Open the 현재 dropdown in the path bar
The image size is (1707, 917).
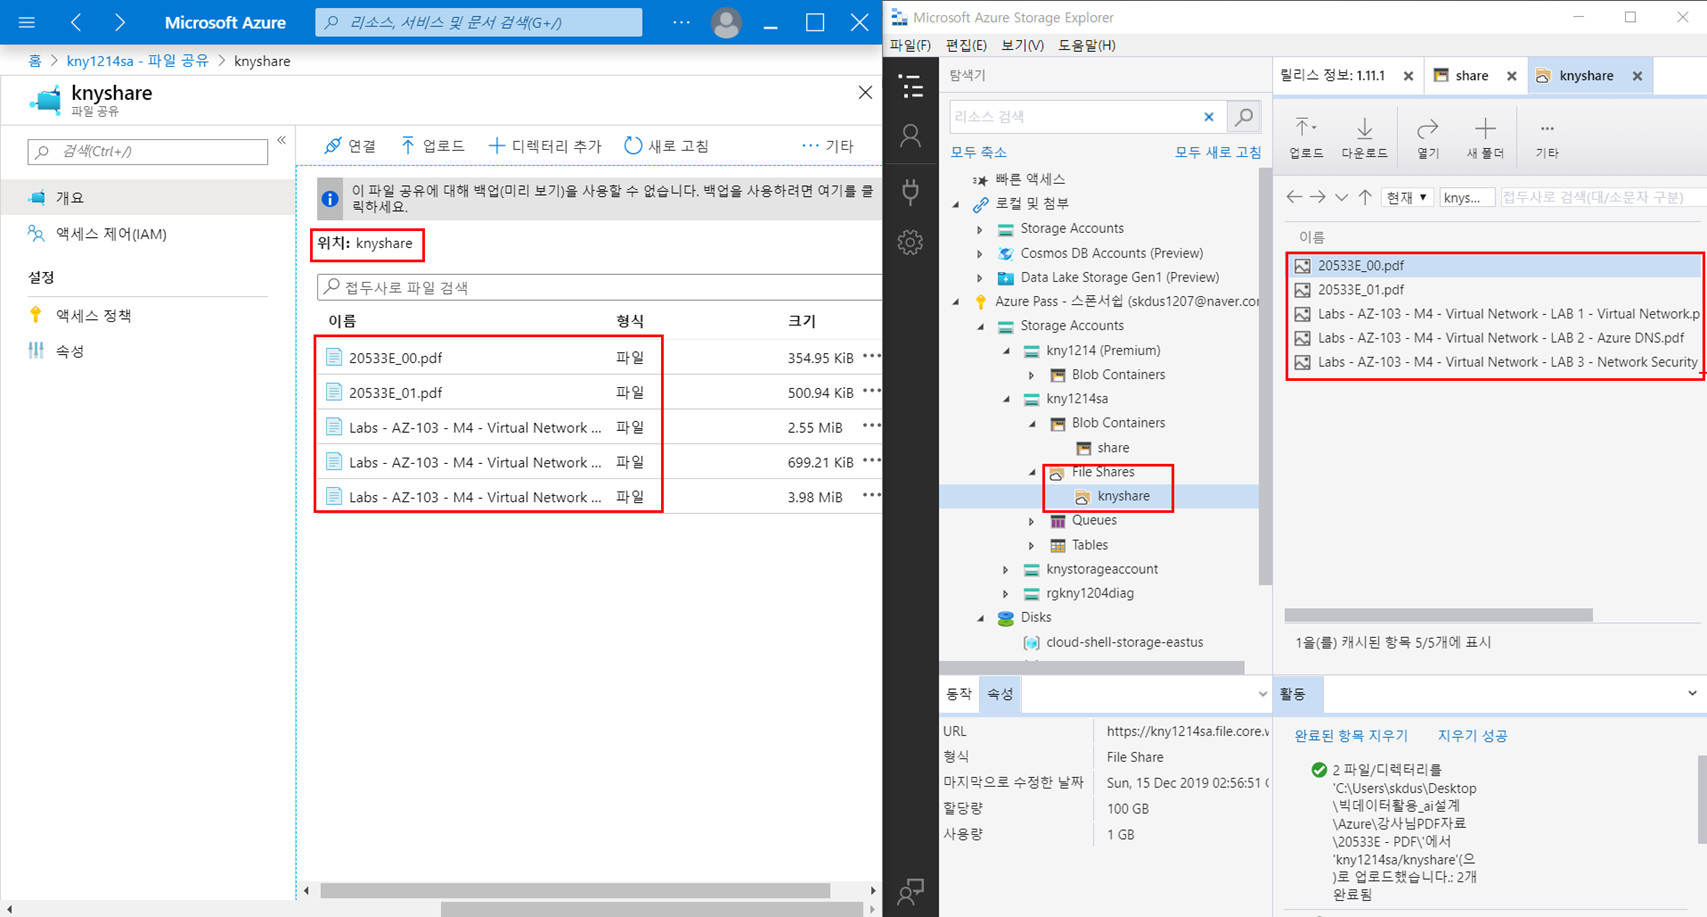pos(1407,197)
